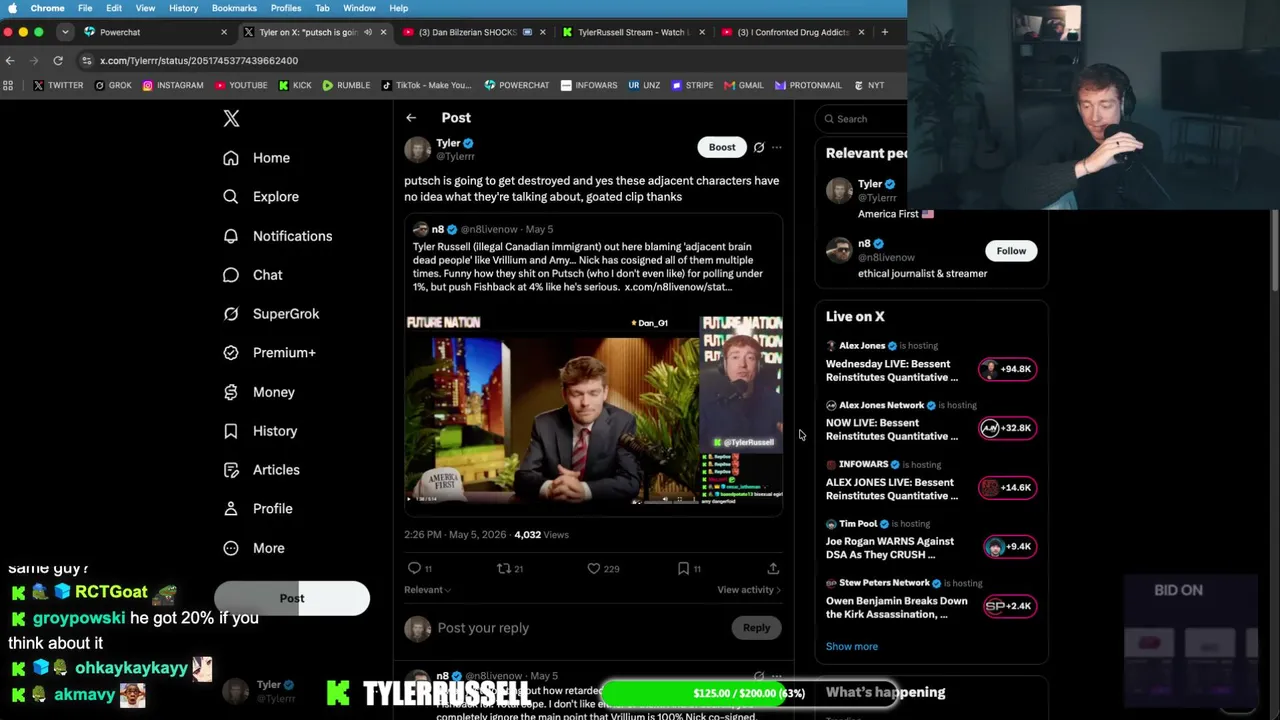The height and width of the screenshot is (720, 1280).
Task: Open History in the X sidebar
Action: click(x=260, y=431)
